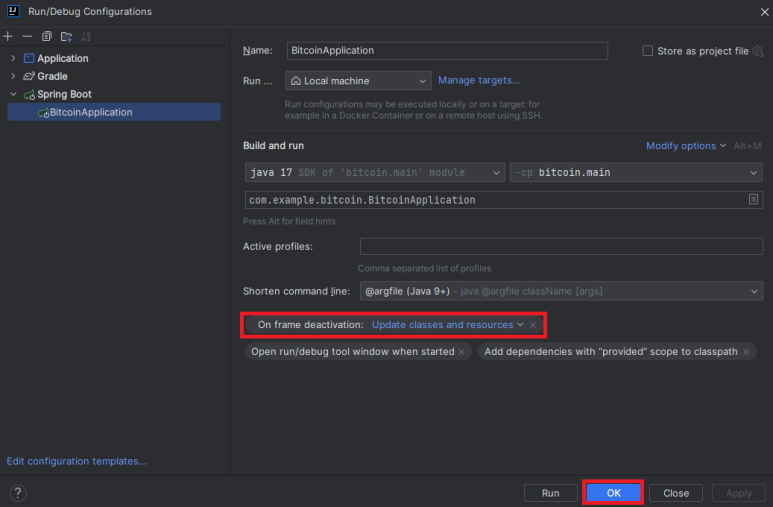Viewport: 773px width, 507px height.
Task: Click into the Name input field
Action: point(447,51)
